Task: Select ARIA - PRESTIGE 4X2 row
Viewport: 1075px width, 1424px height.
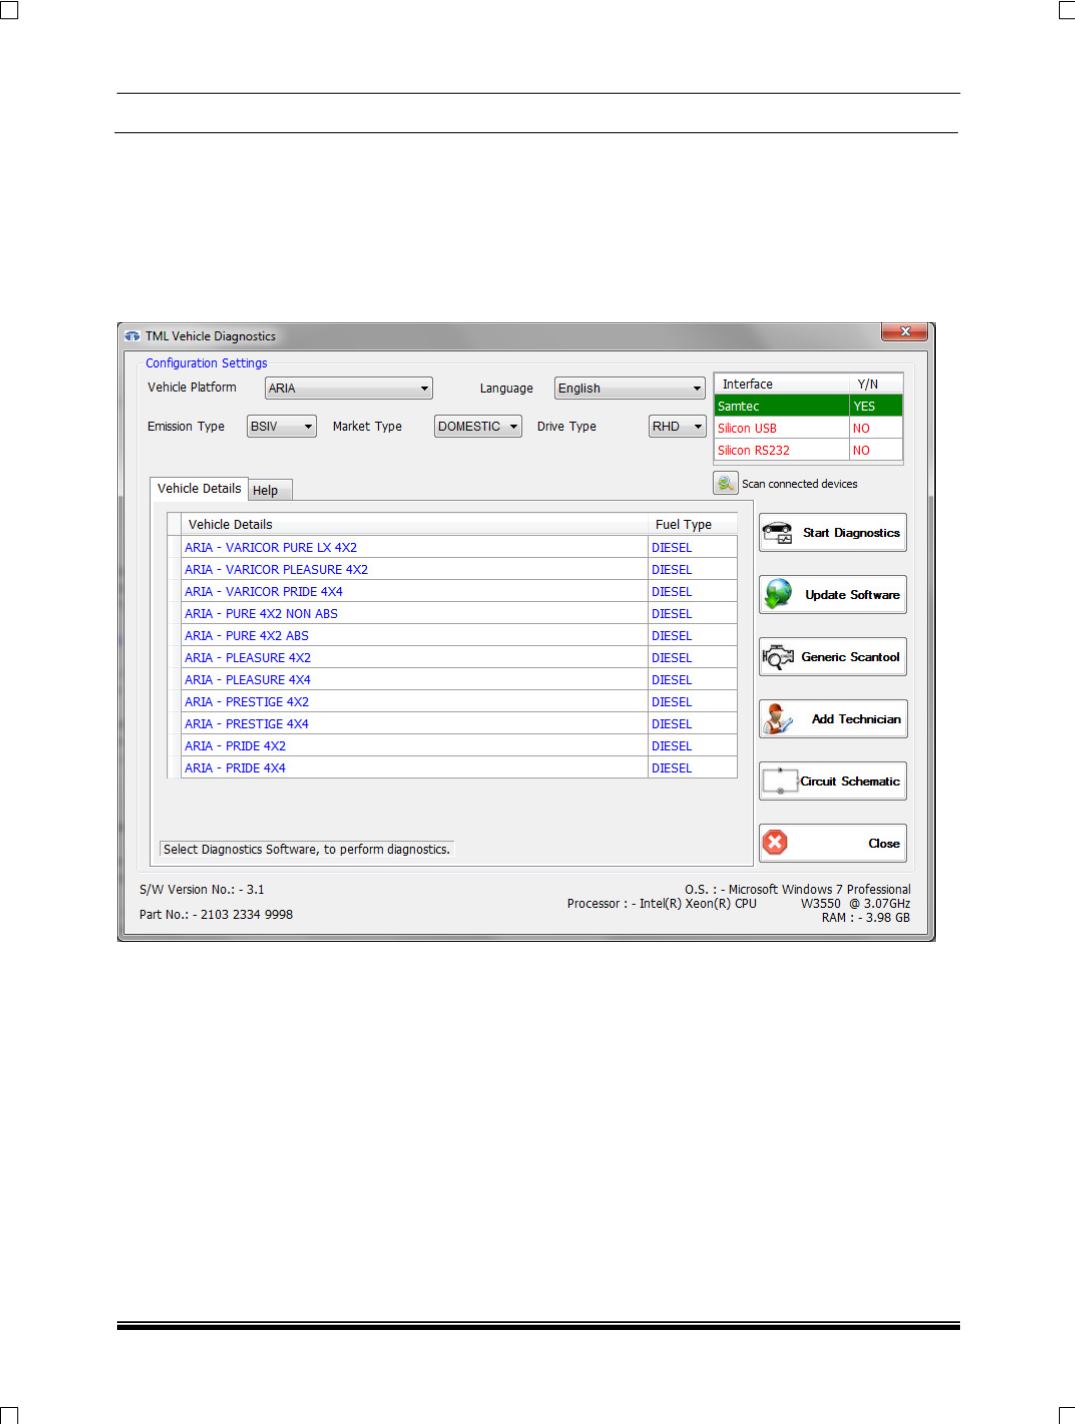Action: pos(453,701)
